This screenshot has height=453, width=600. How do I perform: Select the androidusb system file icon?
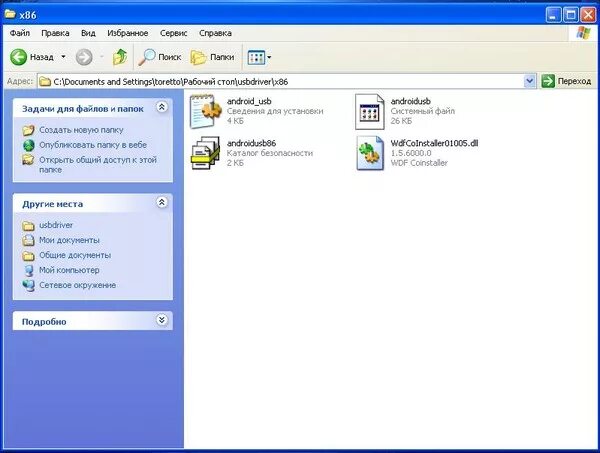pos(370,112)
